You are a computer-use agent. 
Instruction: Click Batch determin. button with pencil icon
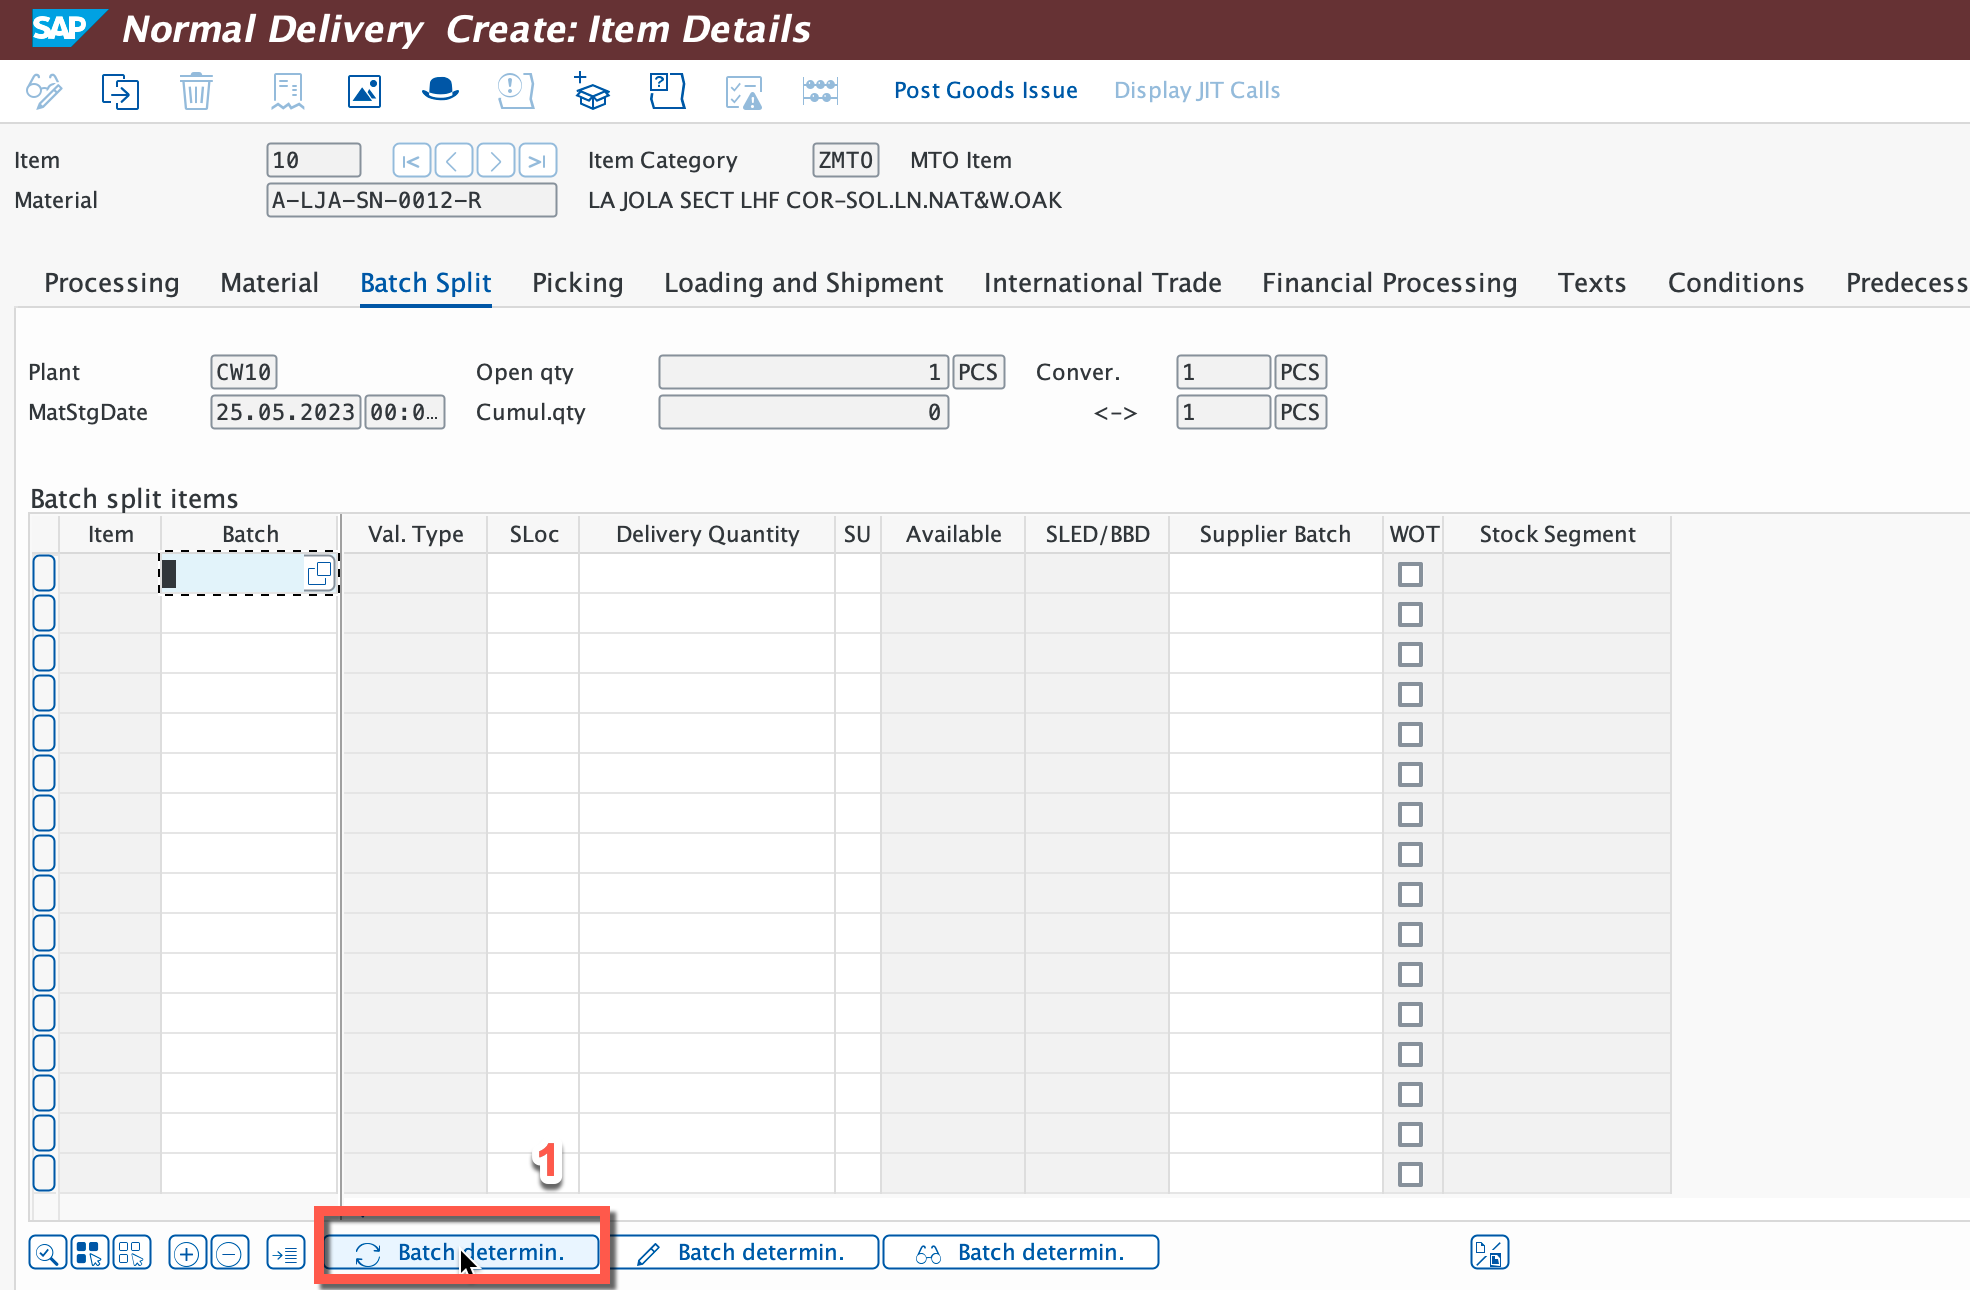click(x=745, y=1252)
